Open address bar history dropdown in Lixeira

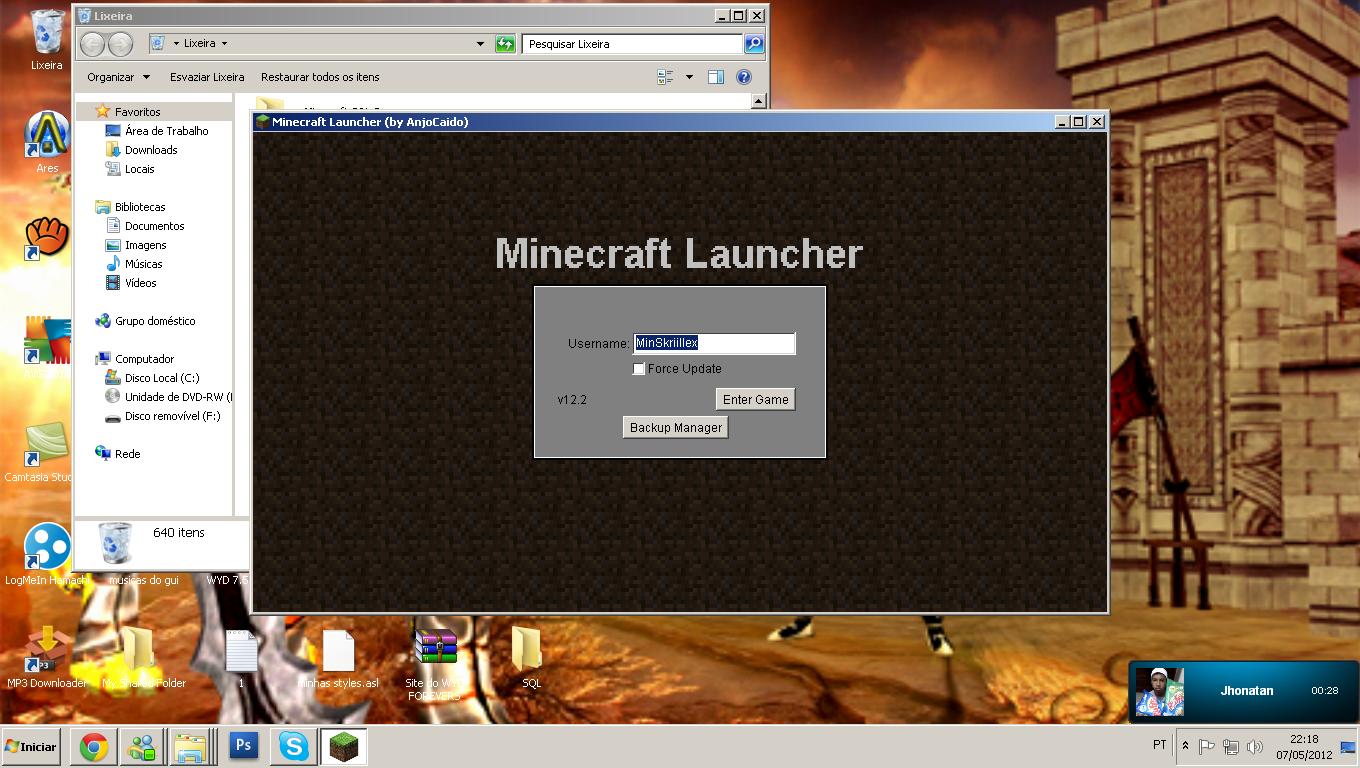pyautogui.click(x=480, y=44)
